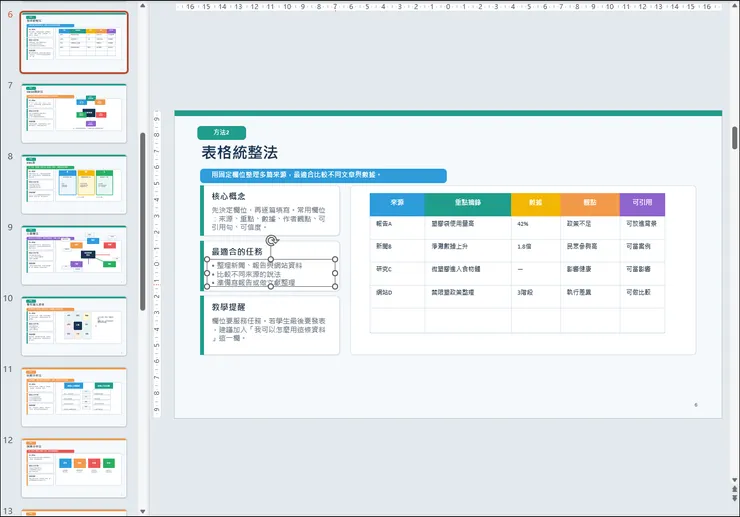This screenshot has height=517, width=740.
Task: Click the blue 來源 table header
Action: click(x=397, y=203)
